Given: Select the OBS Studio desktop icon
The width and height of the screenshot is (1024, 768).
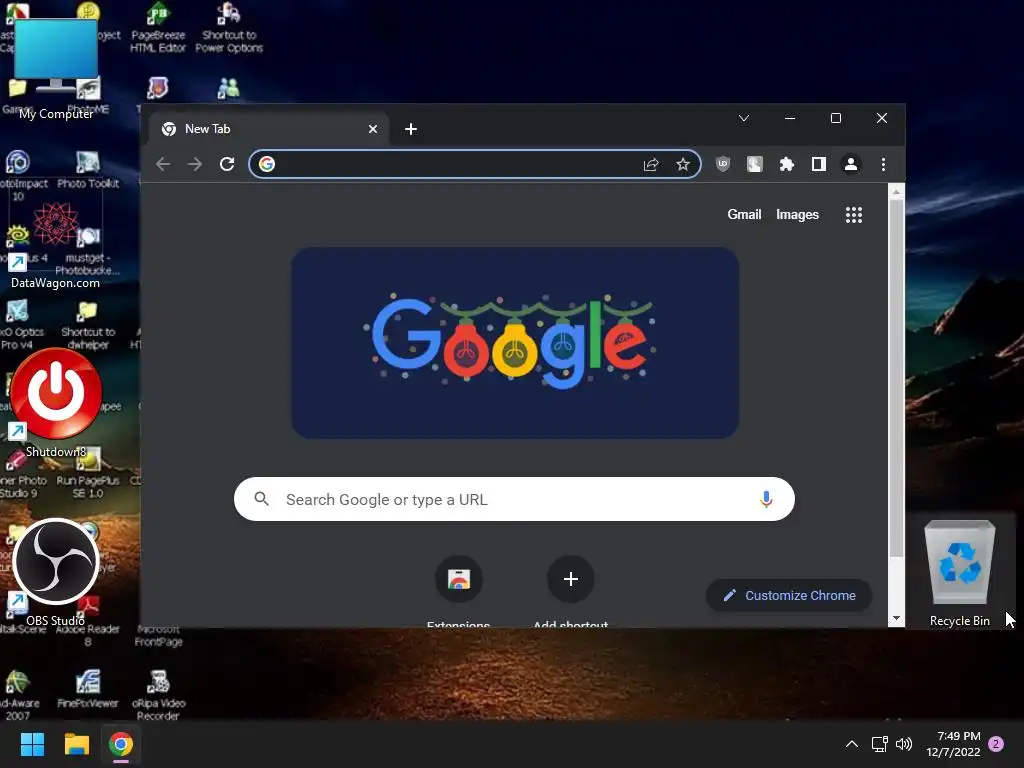Looking at the screenshot, I should (x=56, y=573).
